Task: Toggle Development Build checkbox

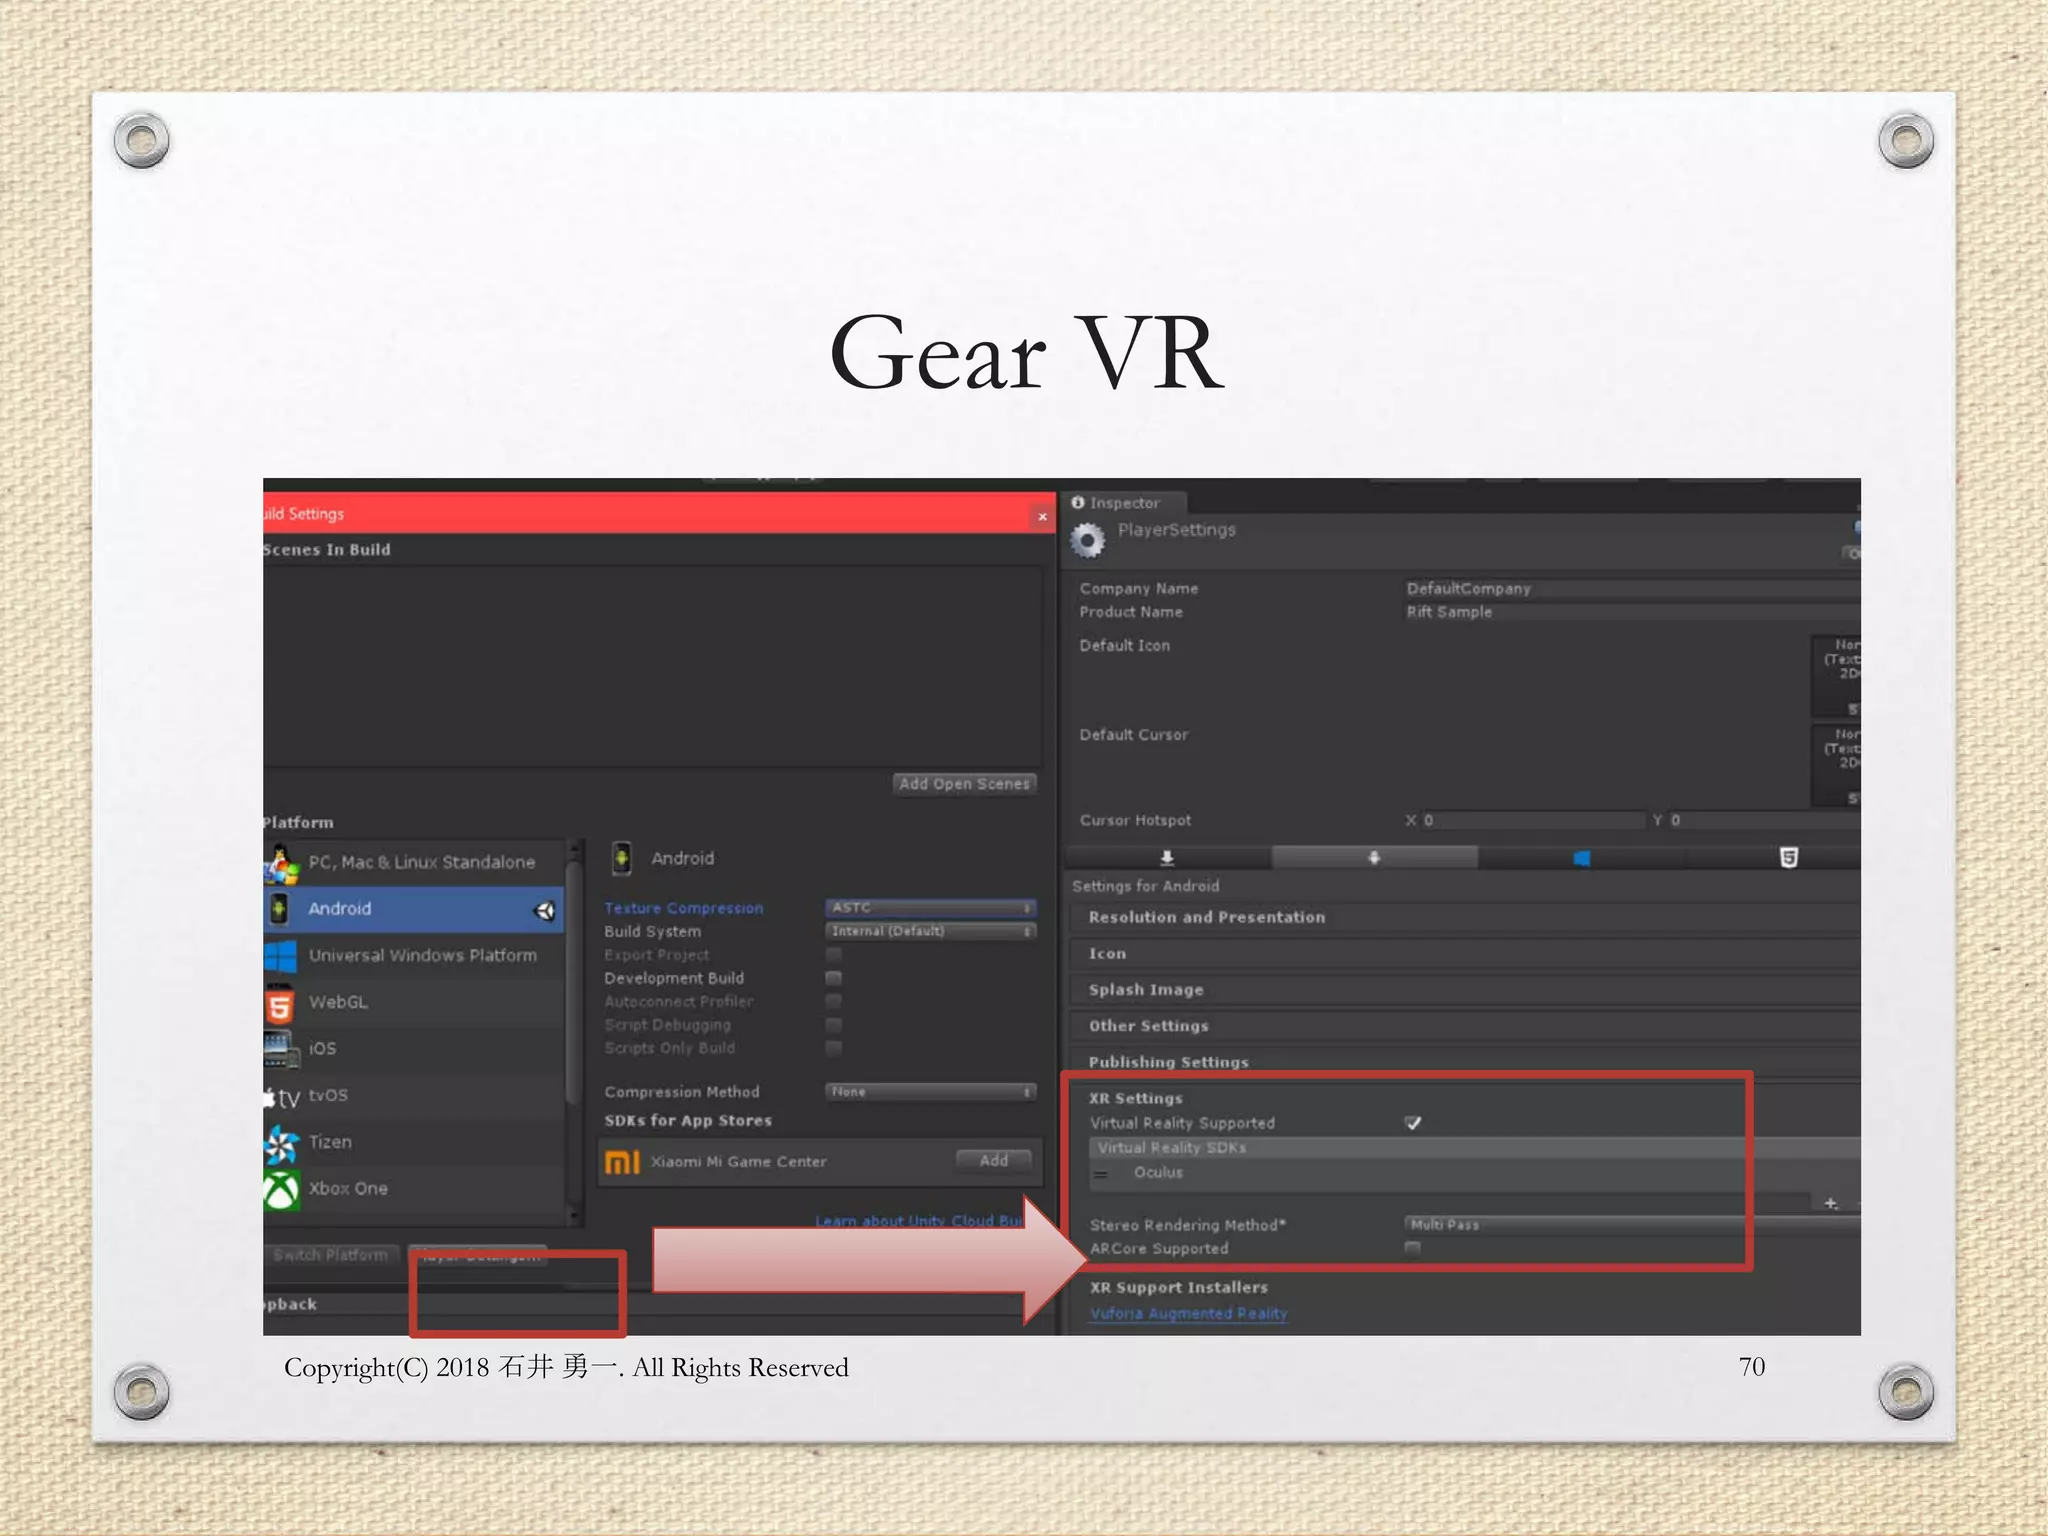Action: coord(833,978)
